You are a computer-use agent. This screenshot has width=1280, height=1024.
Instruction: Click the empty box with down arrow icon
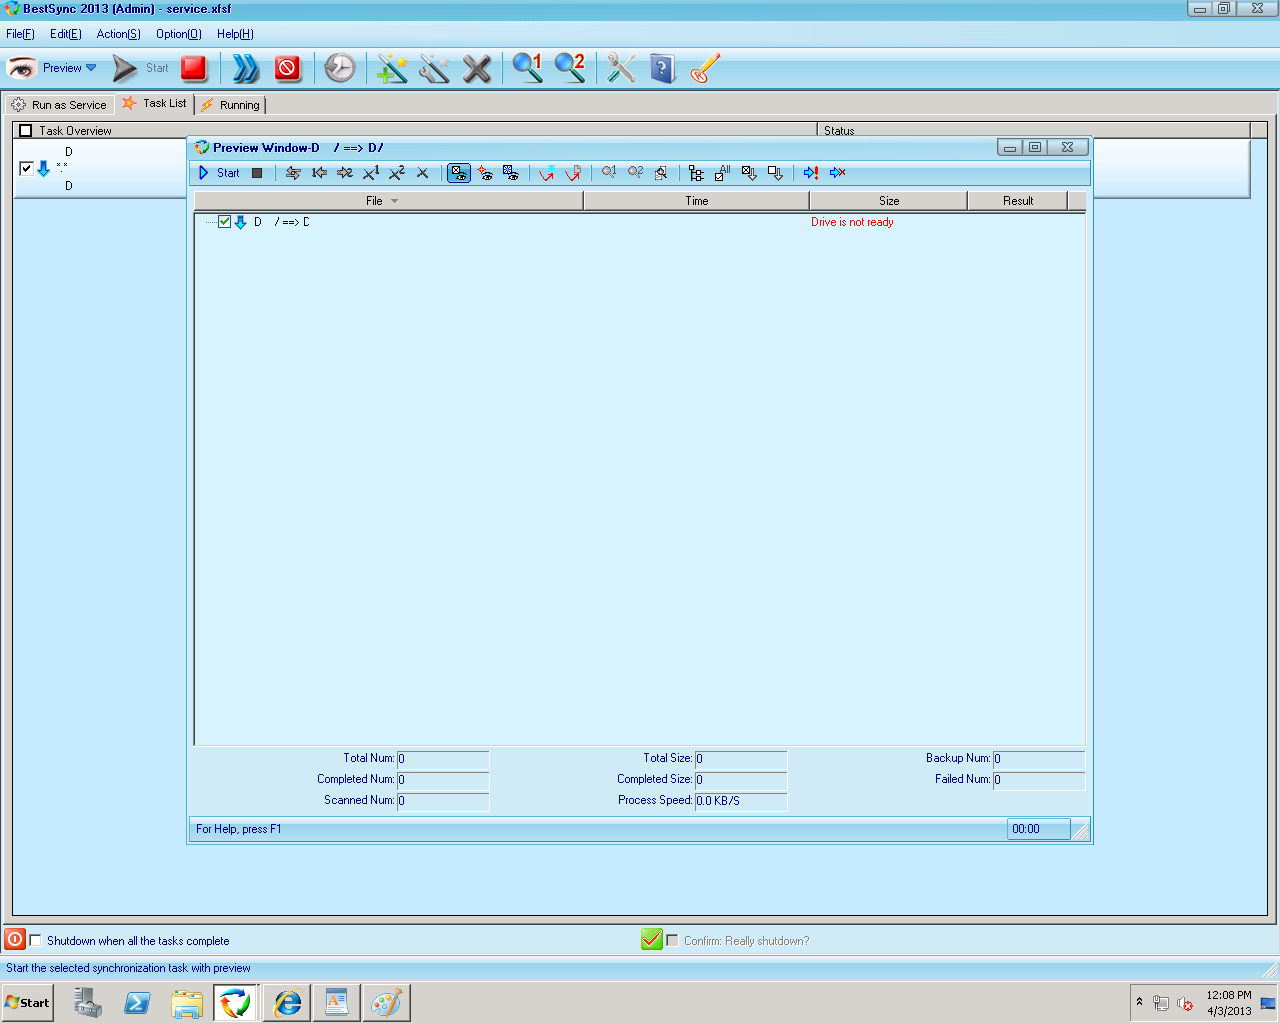(775, 173)
